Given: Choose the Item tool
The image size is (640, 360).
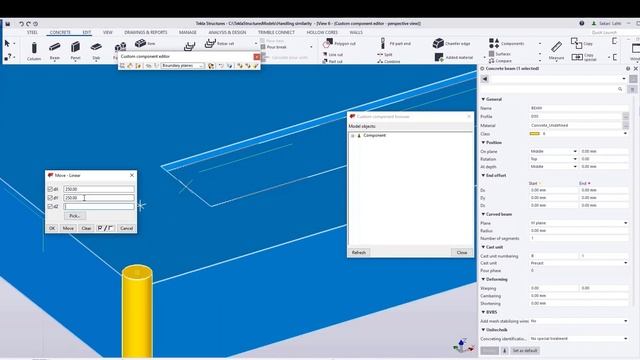Looking at the screenshot, I should [145, 43].
